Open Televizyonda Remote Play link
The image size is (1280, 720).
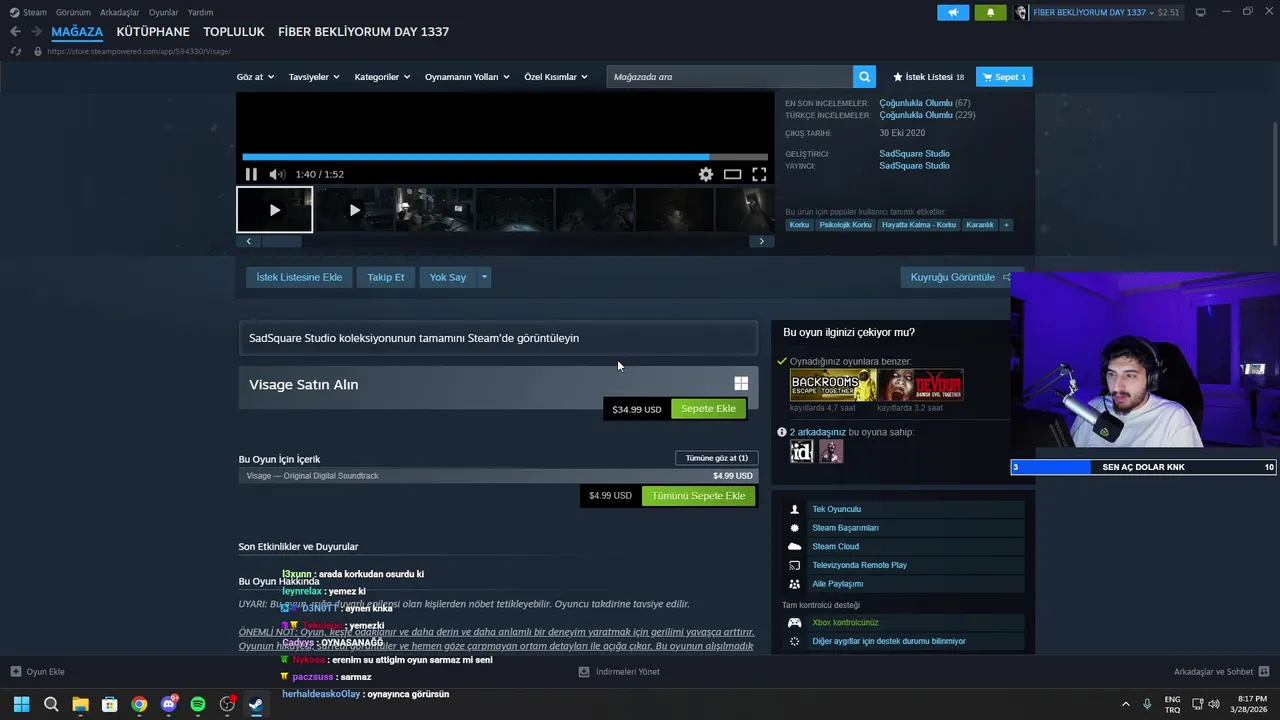pyautogui.click(x=859, y=565)
